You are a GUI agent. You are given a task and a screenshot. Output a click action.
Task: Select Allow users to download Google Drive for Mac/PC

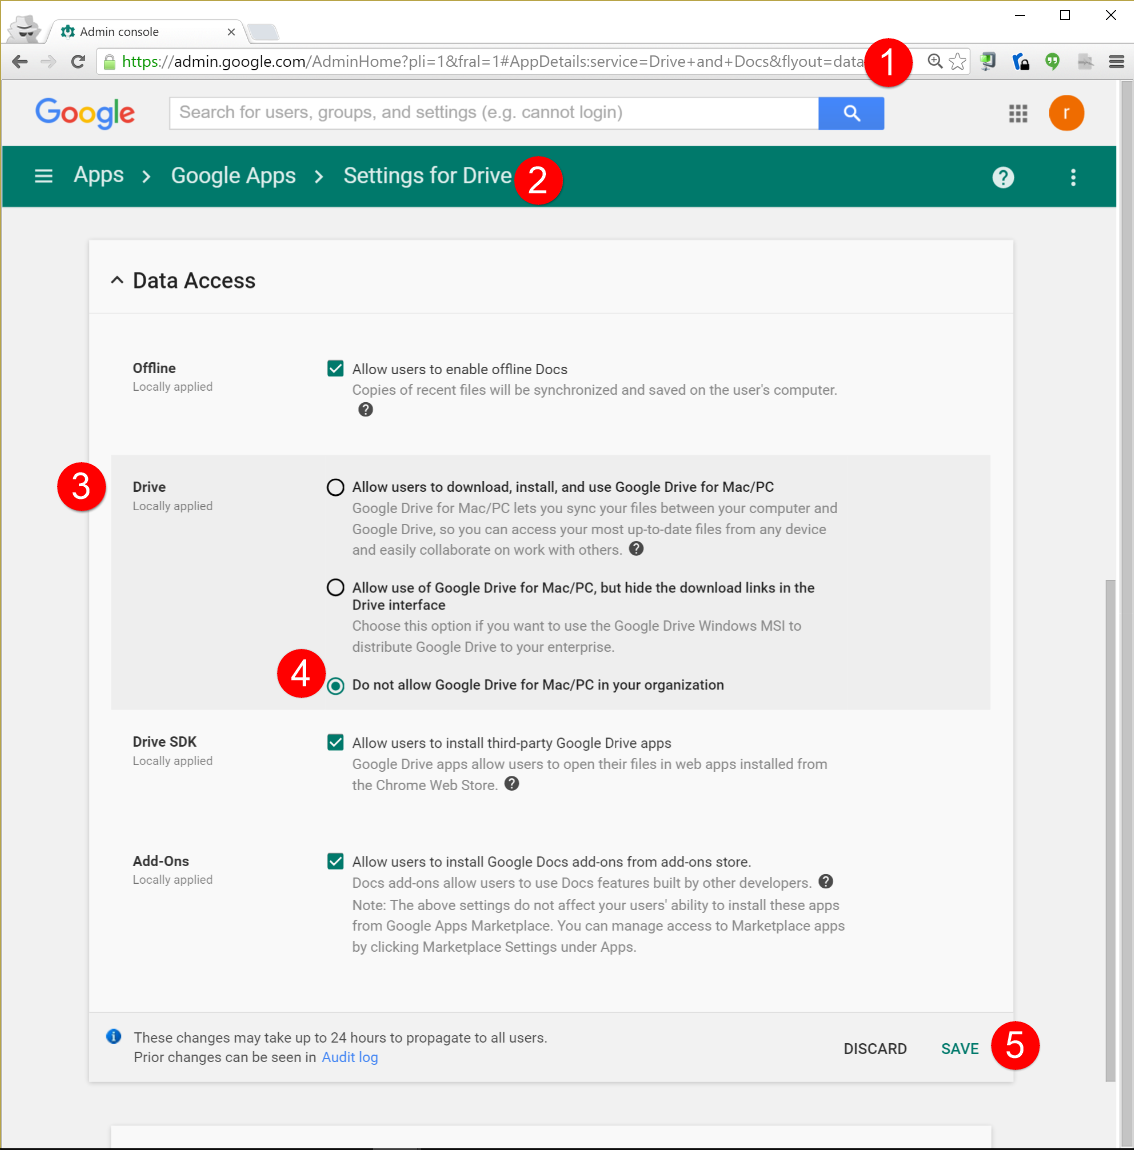[335, 487]
